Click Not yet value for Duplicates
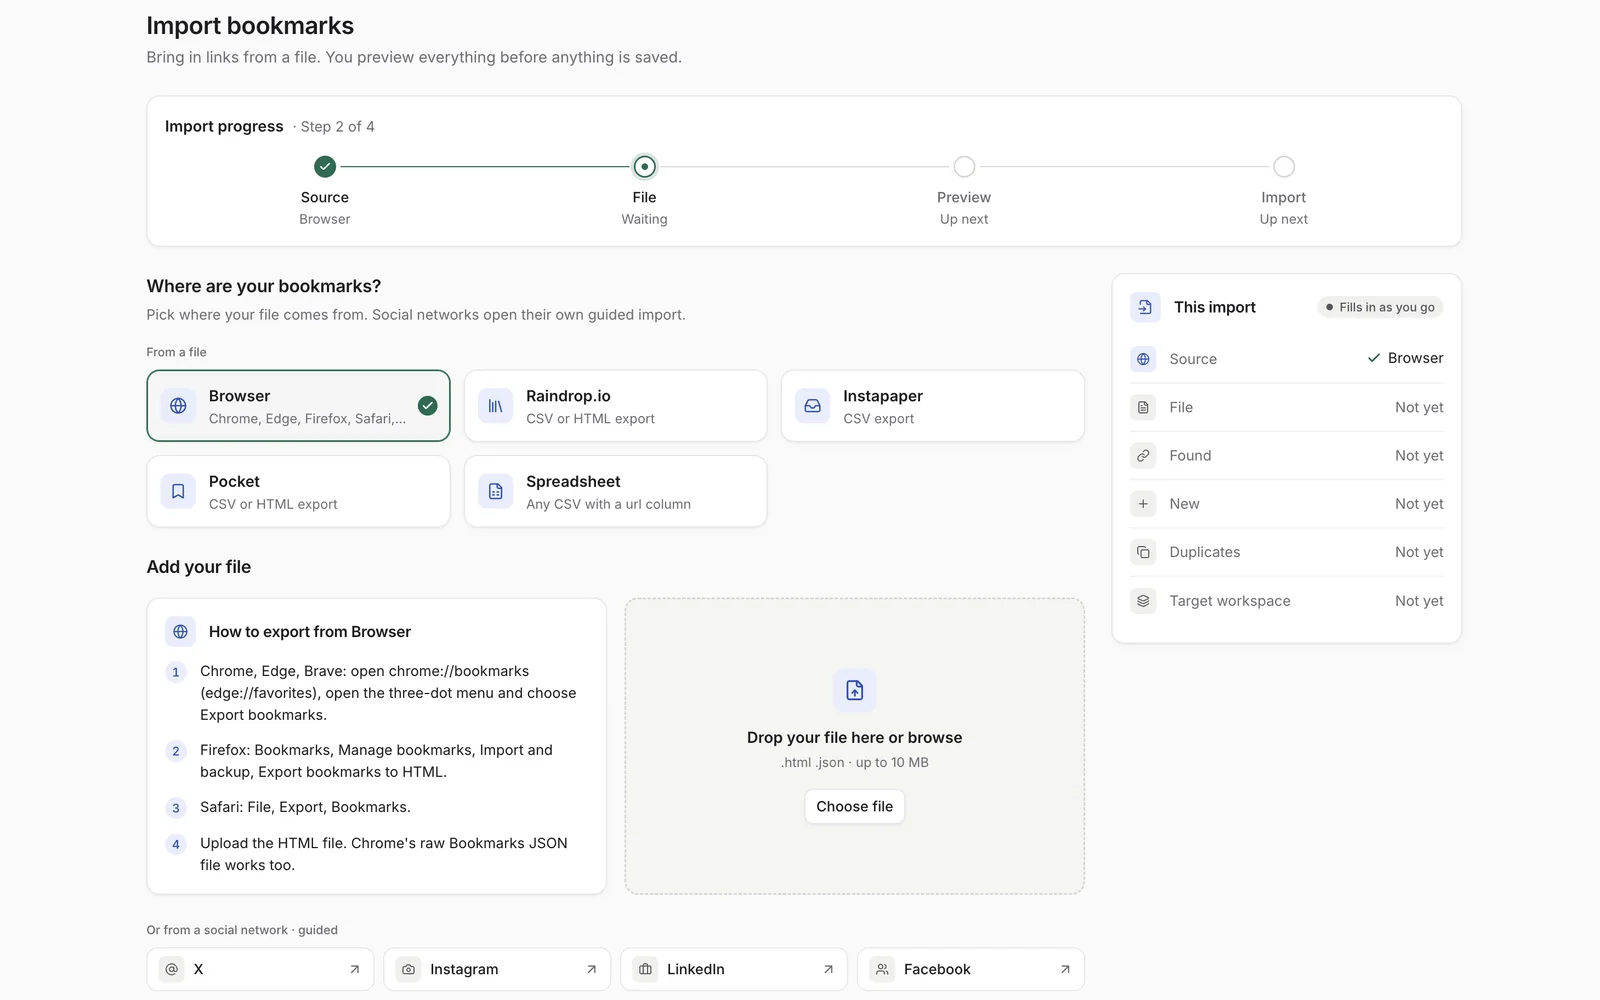This screenshot has width=1600, height=1000. point(1419,552)
